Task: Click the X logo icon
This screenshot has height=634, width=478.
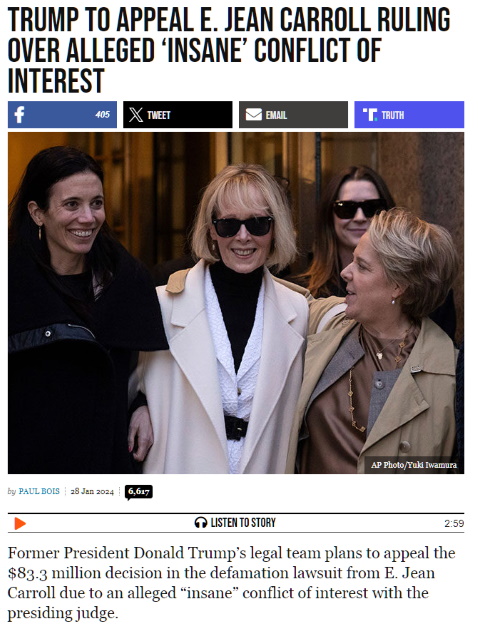Action: [x=136, y=115]
